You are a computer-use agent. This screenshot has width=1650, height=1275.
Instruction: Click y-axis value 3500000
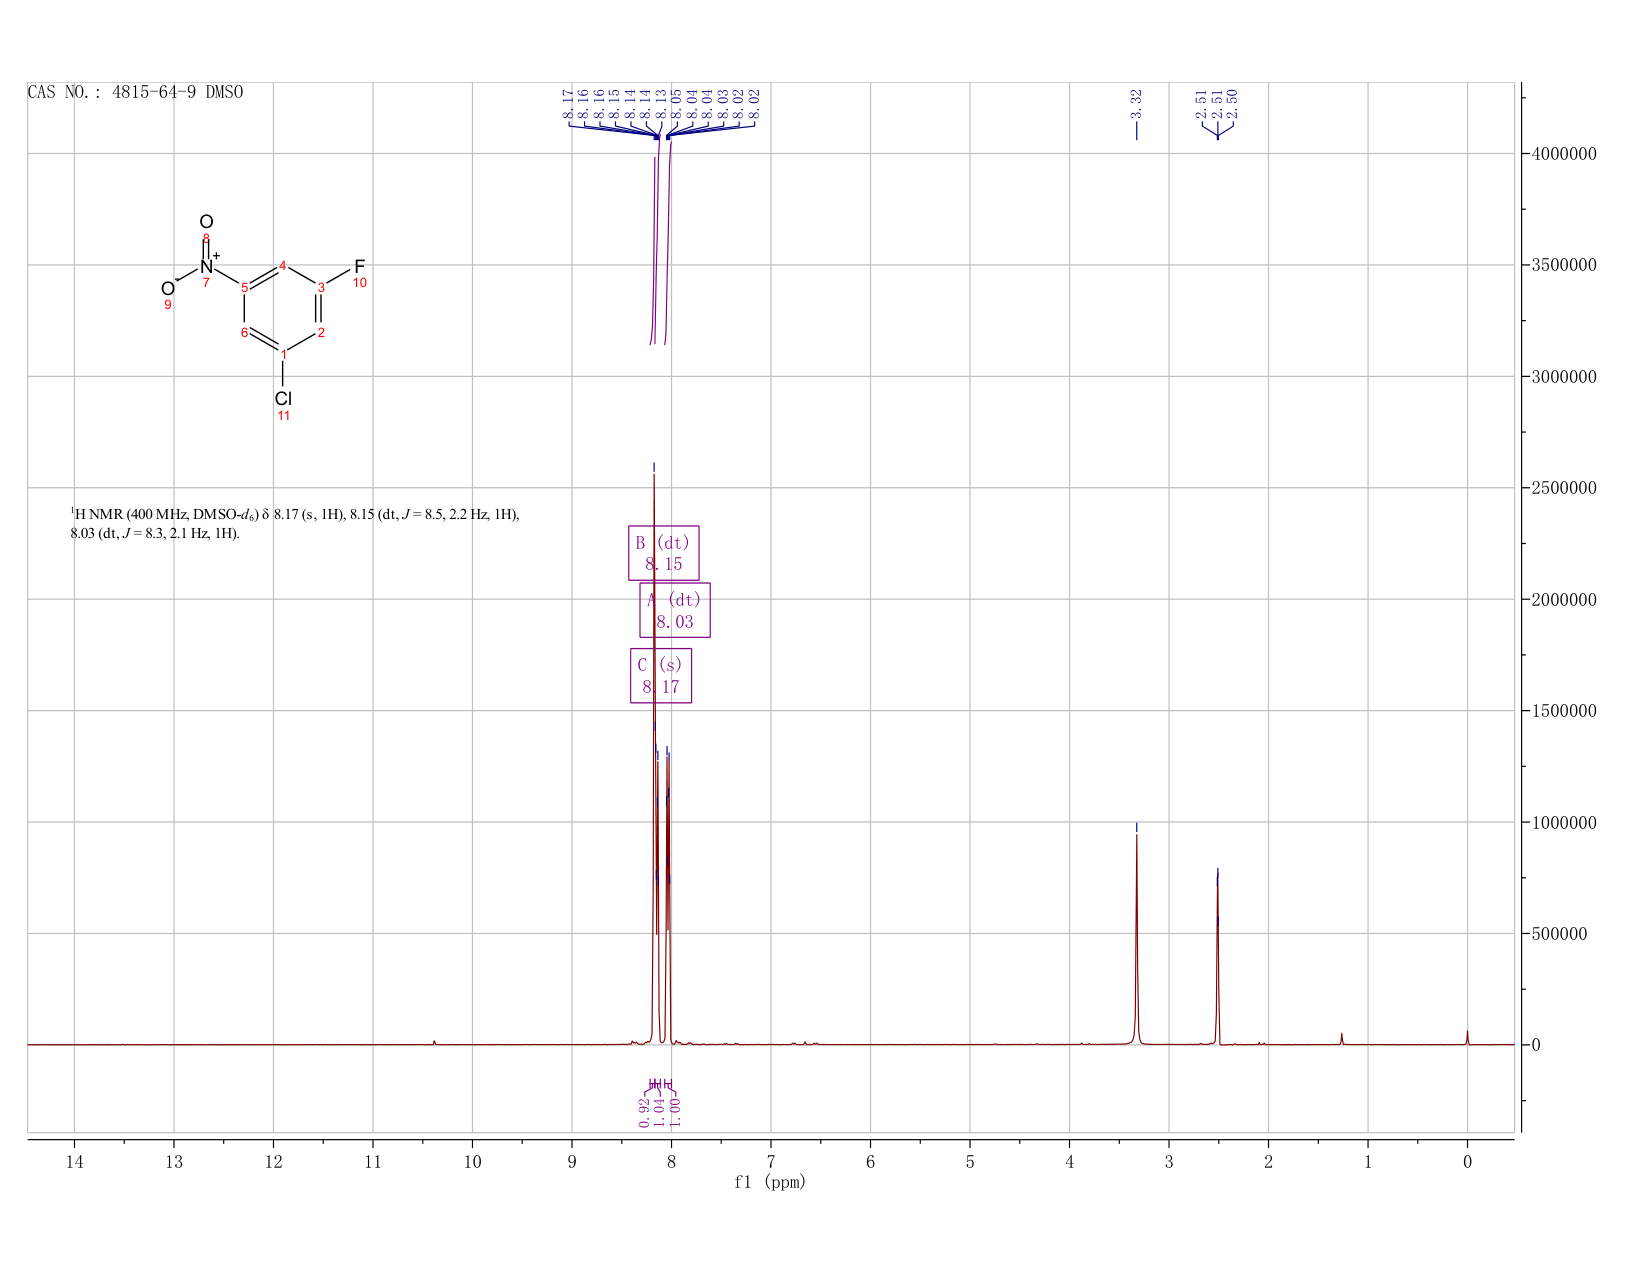[x=1563, y=265]
